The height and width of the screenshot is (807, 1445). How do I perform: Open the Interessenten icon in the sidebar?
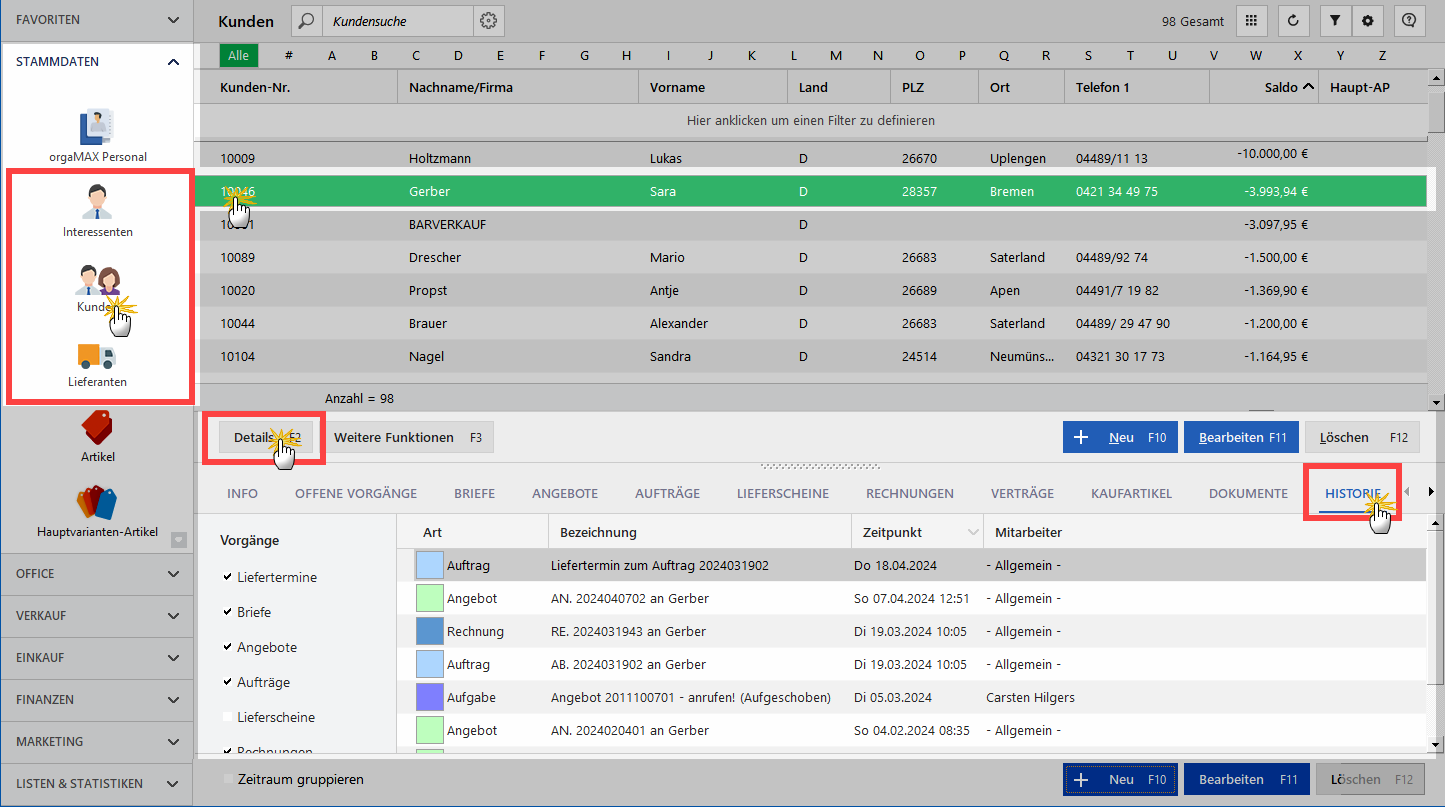point(97,201)
